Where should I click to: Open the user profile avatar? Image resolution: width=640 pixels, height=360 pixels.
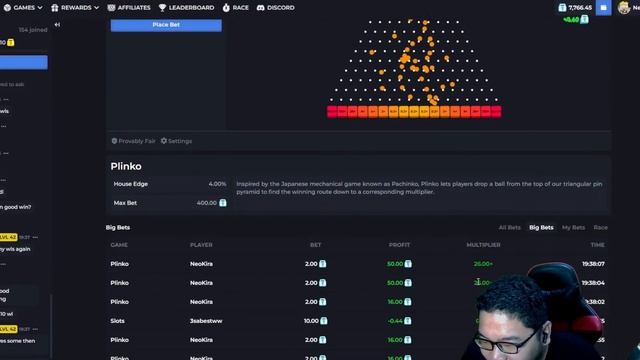point(624,7)
